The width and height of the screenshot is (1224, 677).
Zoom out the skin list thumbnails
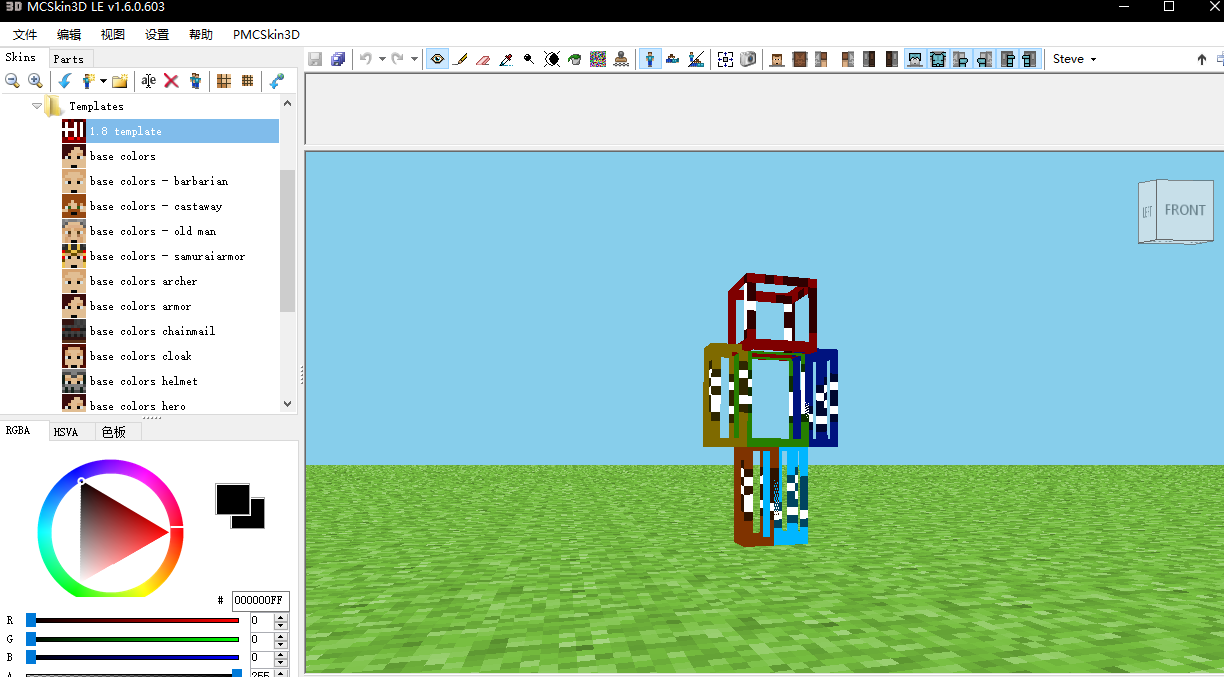[13, 81]
